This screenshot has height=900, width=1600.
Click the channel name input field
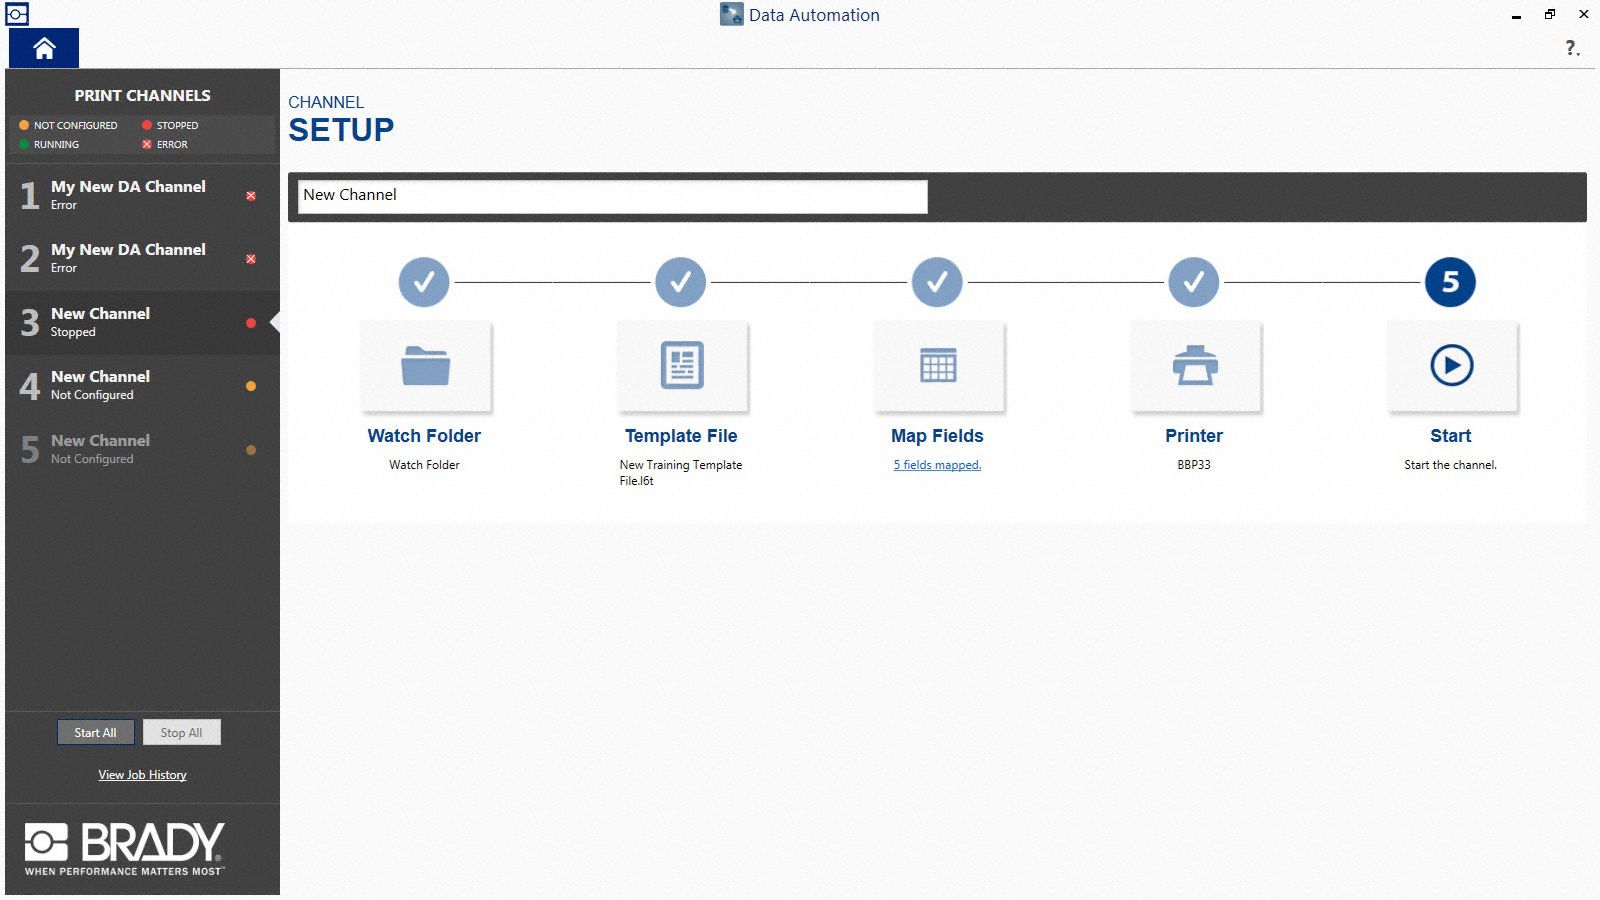click(610, 196)
